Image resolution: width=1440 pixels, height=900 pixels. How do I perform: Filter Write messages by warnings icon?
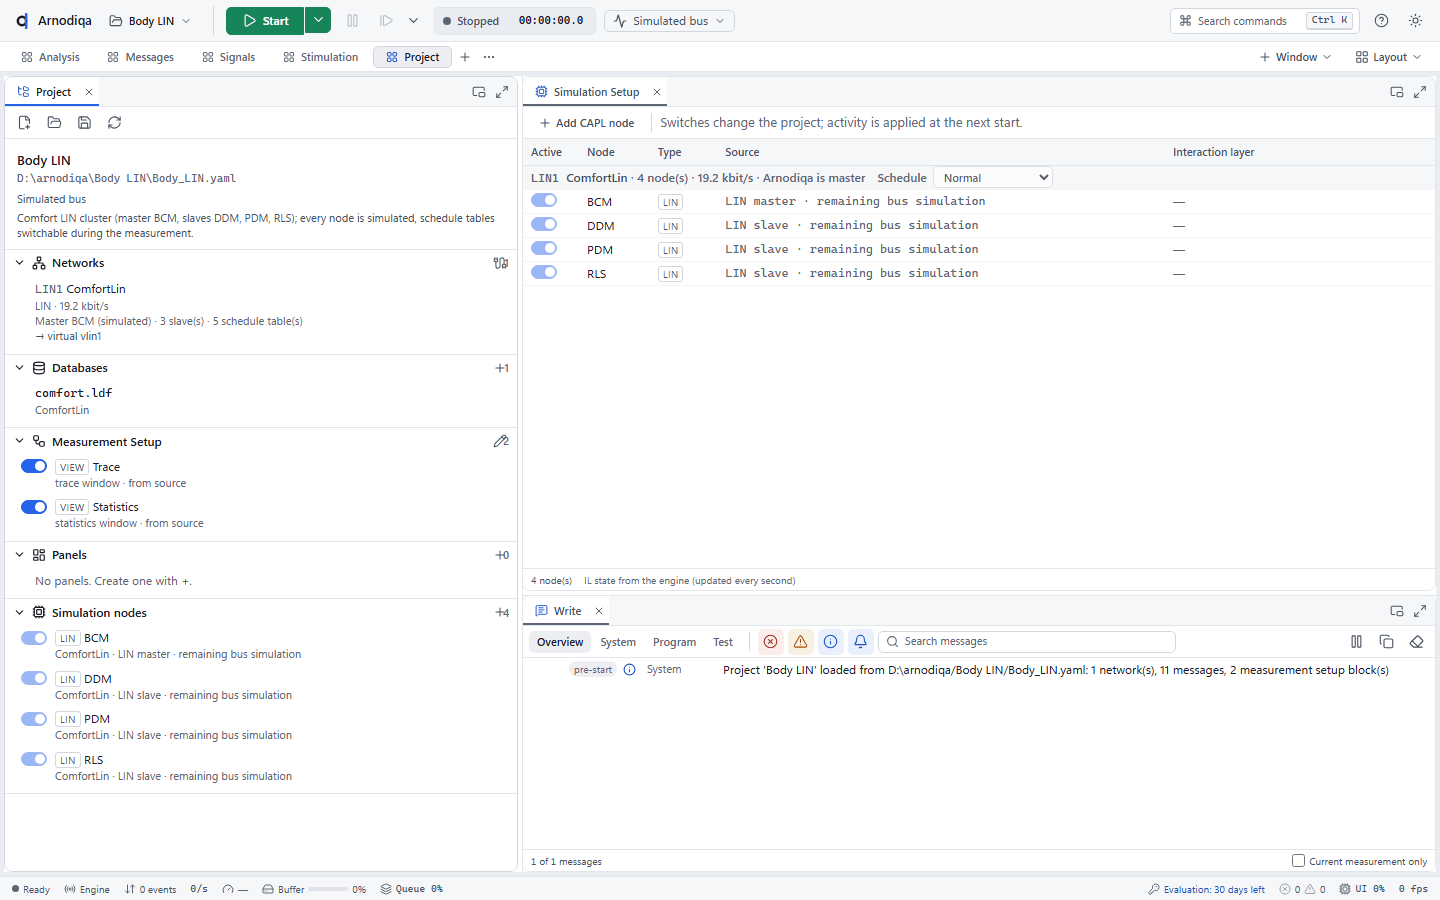click(800, 642)
